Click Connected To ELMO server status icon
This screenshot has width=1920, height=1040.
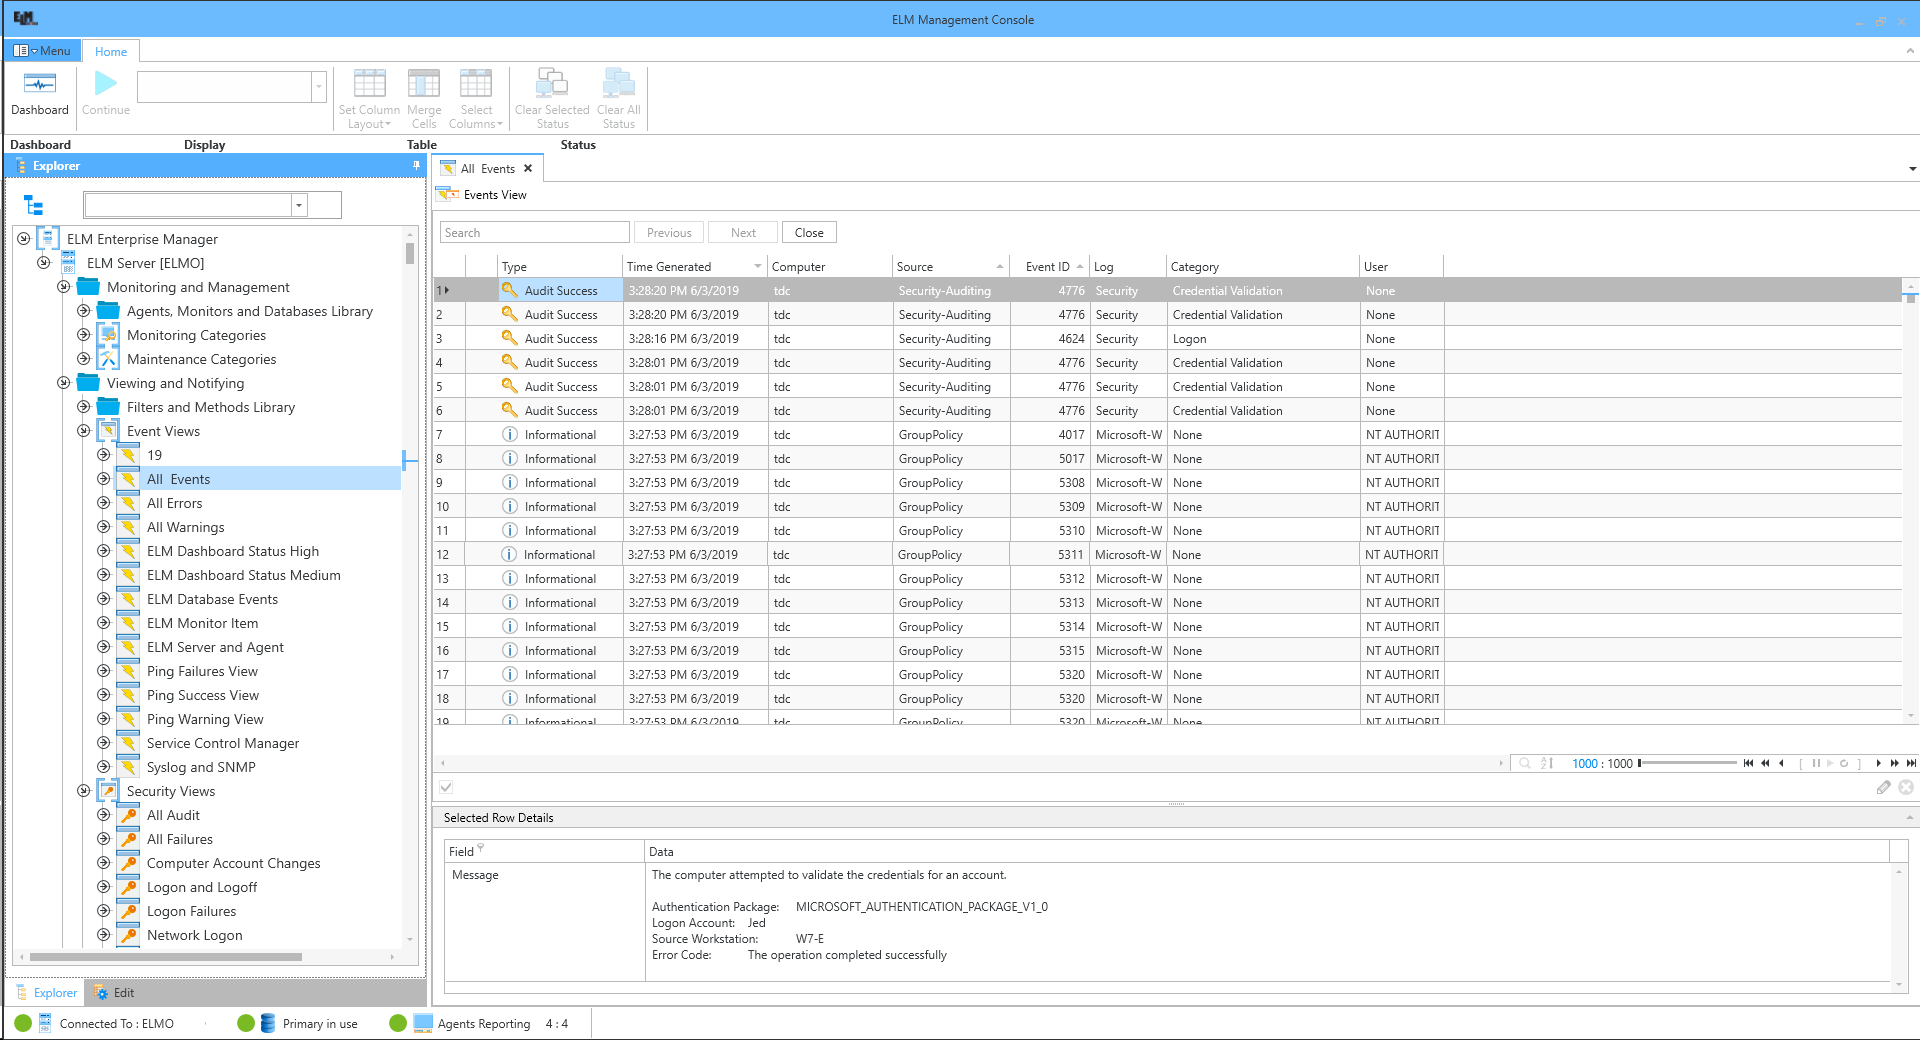[x=45, y=1023]
